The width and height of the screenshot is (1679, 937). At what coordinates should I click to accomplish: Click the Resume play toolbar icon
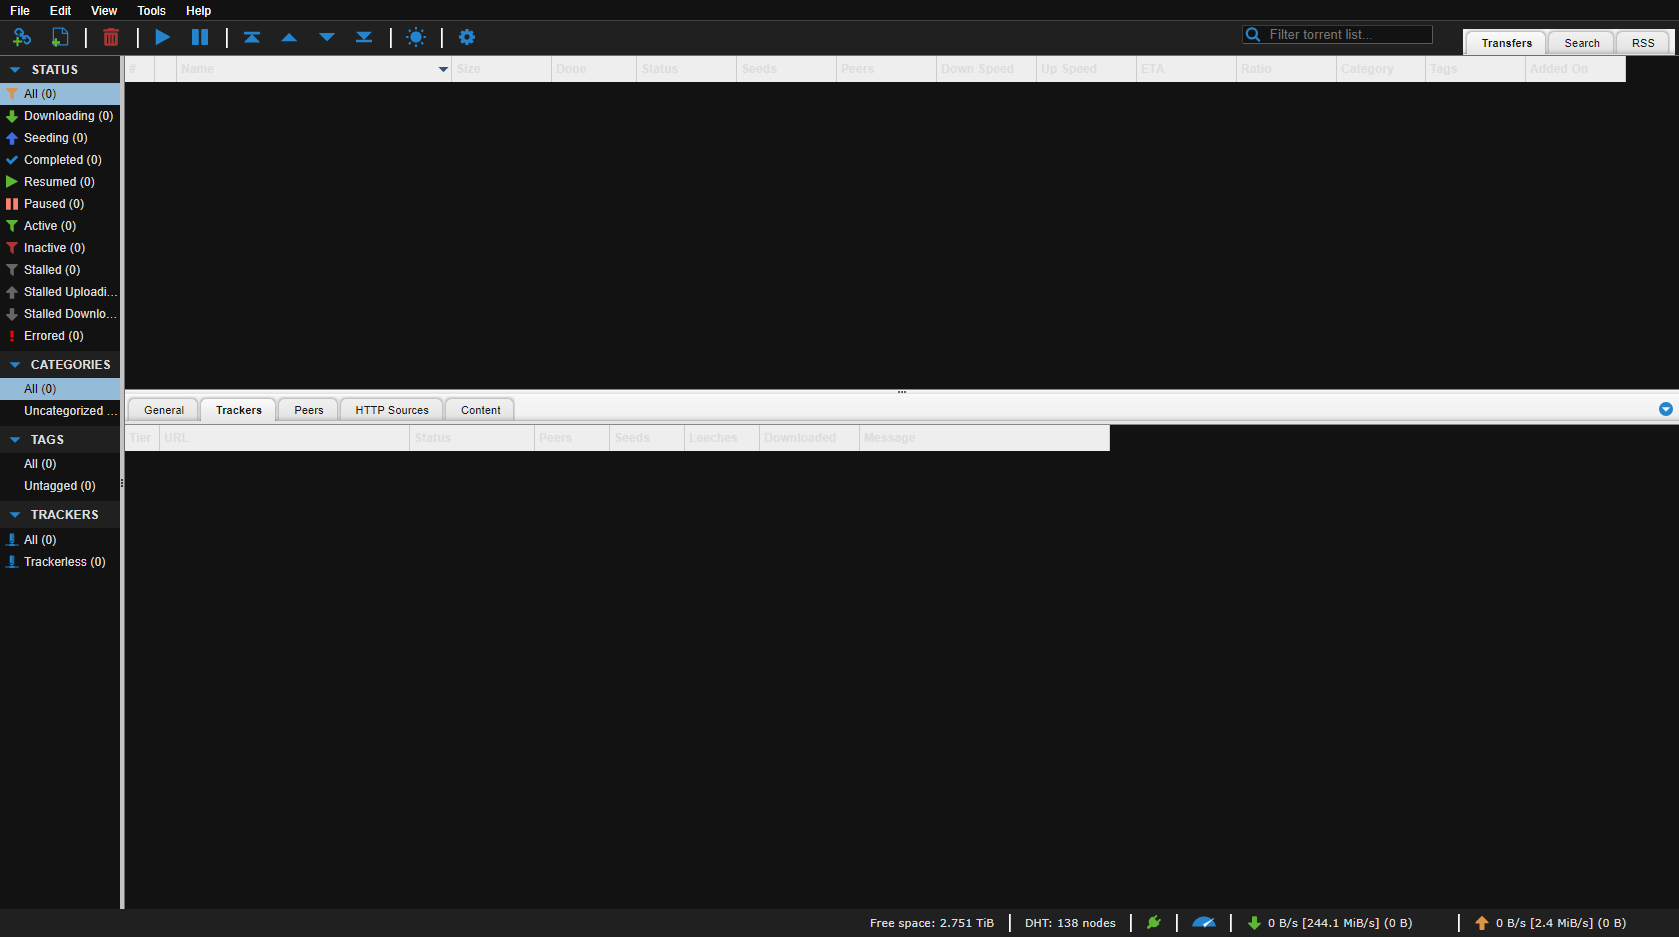pyautogui.click(x=162, y=37)
